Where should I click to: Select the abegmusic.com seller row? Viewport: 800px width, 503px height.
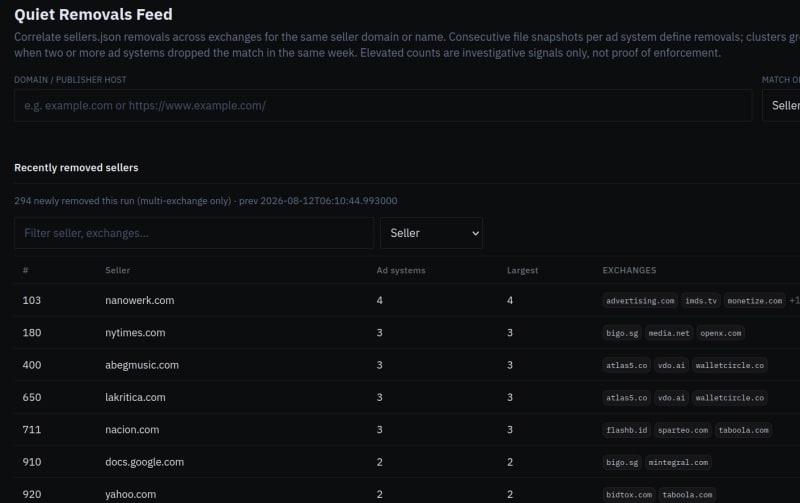[x=407, y=365]
